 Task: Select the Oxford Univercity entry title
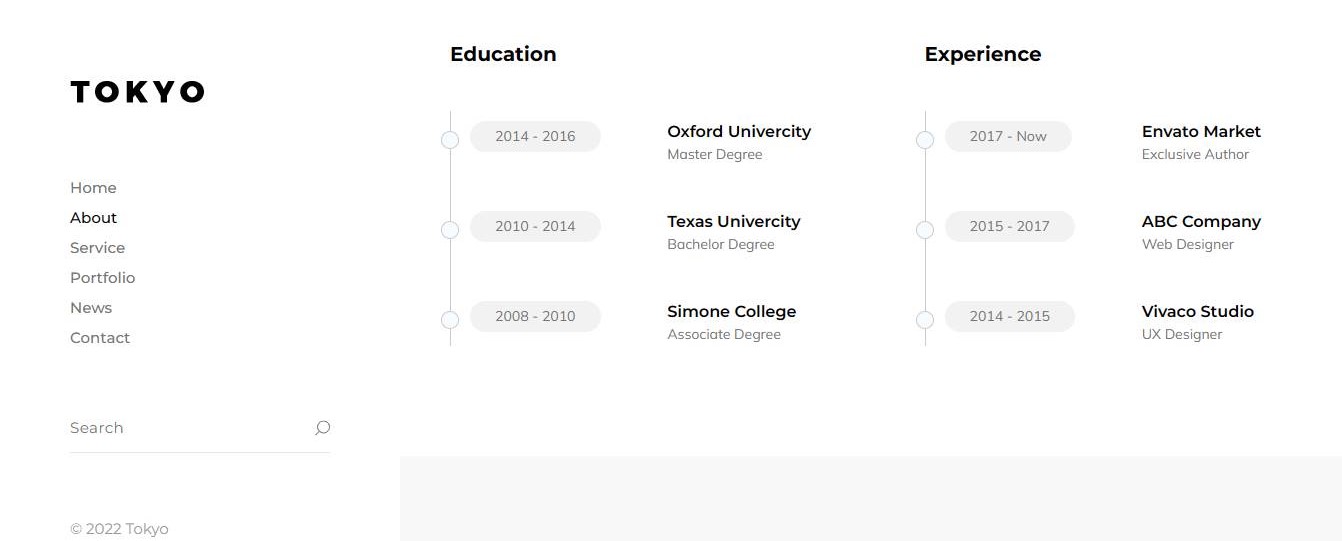click(x=739, y=132)
